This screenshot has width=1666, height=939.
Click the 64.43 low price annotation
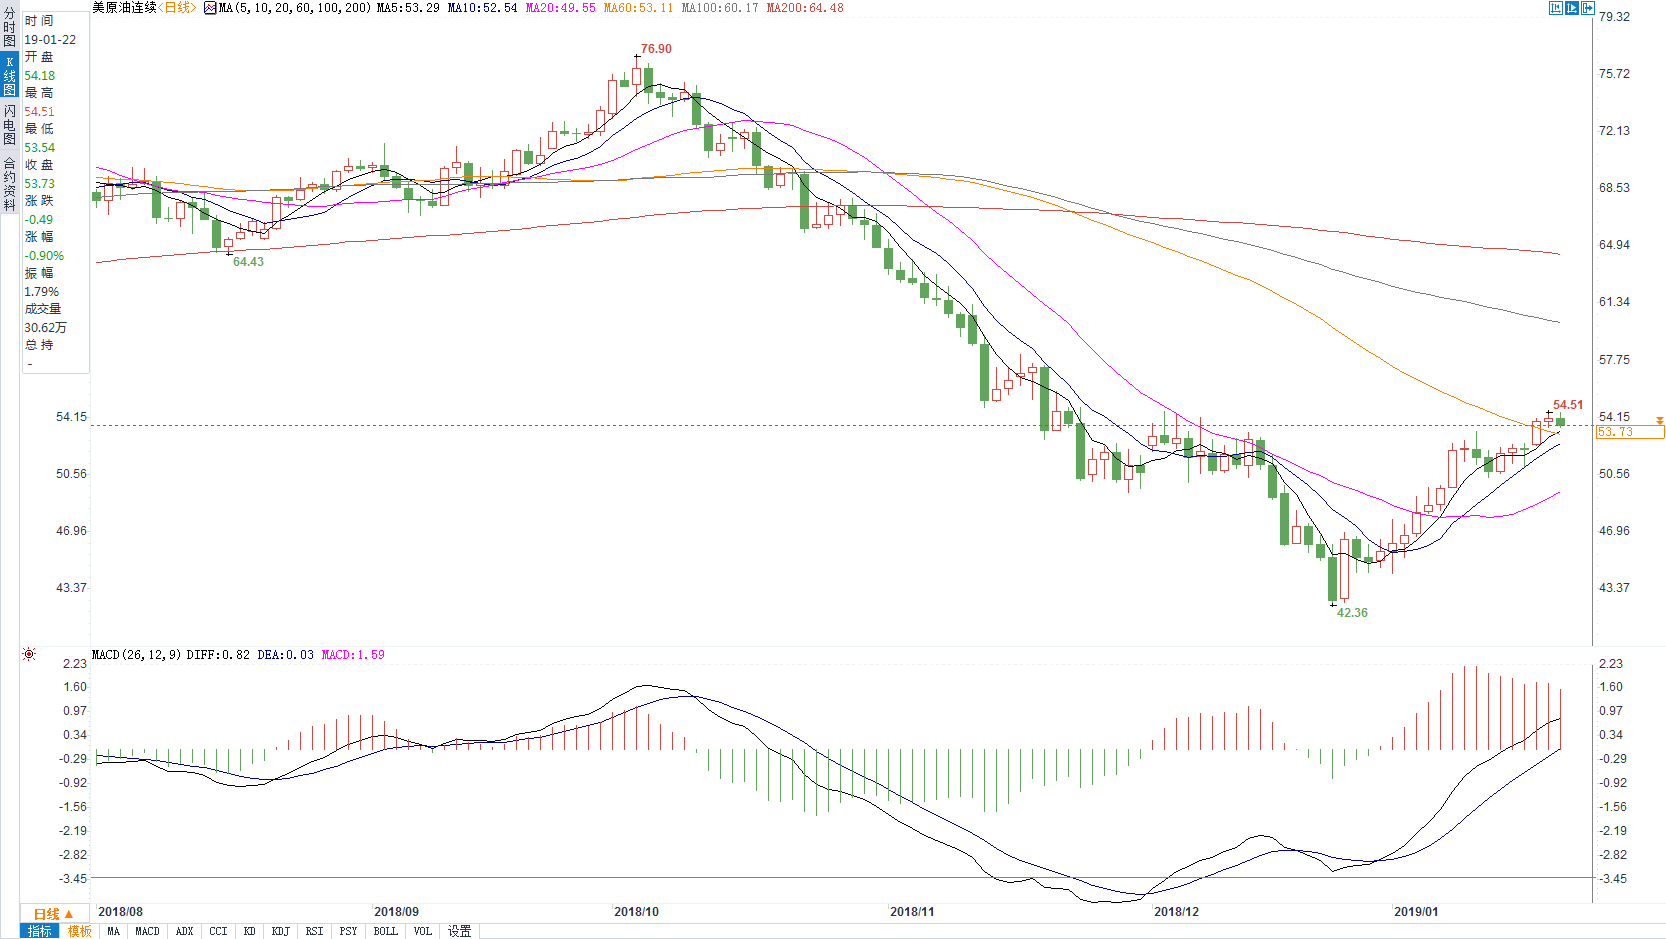click(x=248, y=262)
